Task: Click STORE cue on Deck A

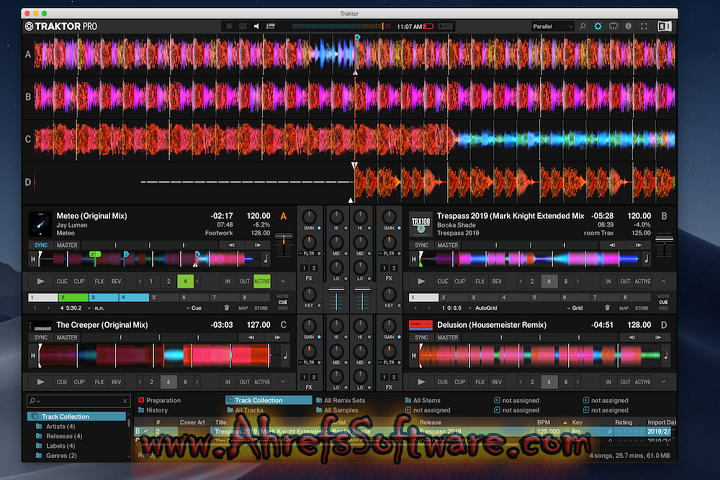Action: [x=261, y=308]
